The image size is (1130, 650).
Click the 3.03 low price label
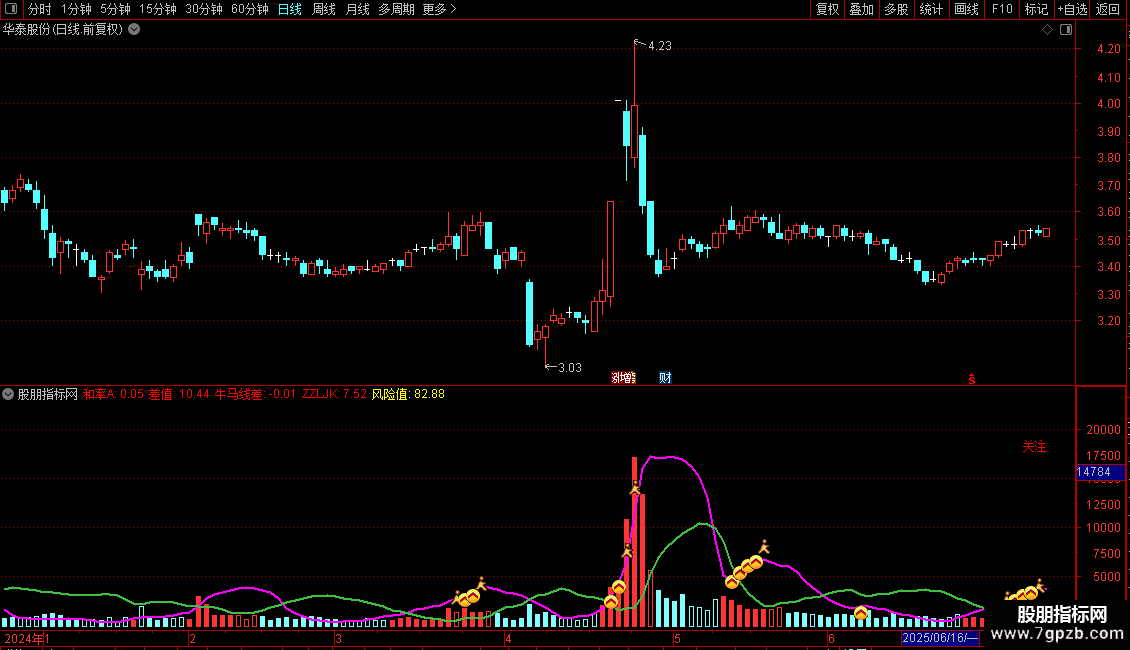(x=569, y=368)
